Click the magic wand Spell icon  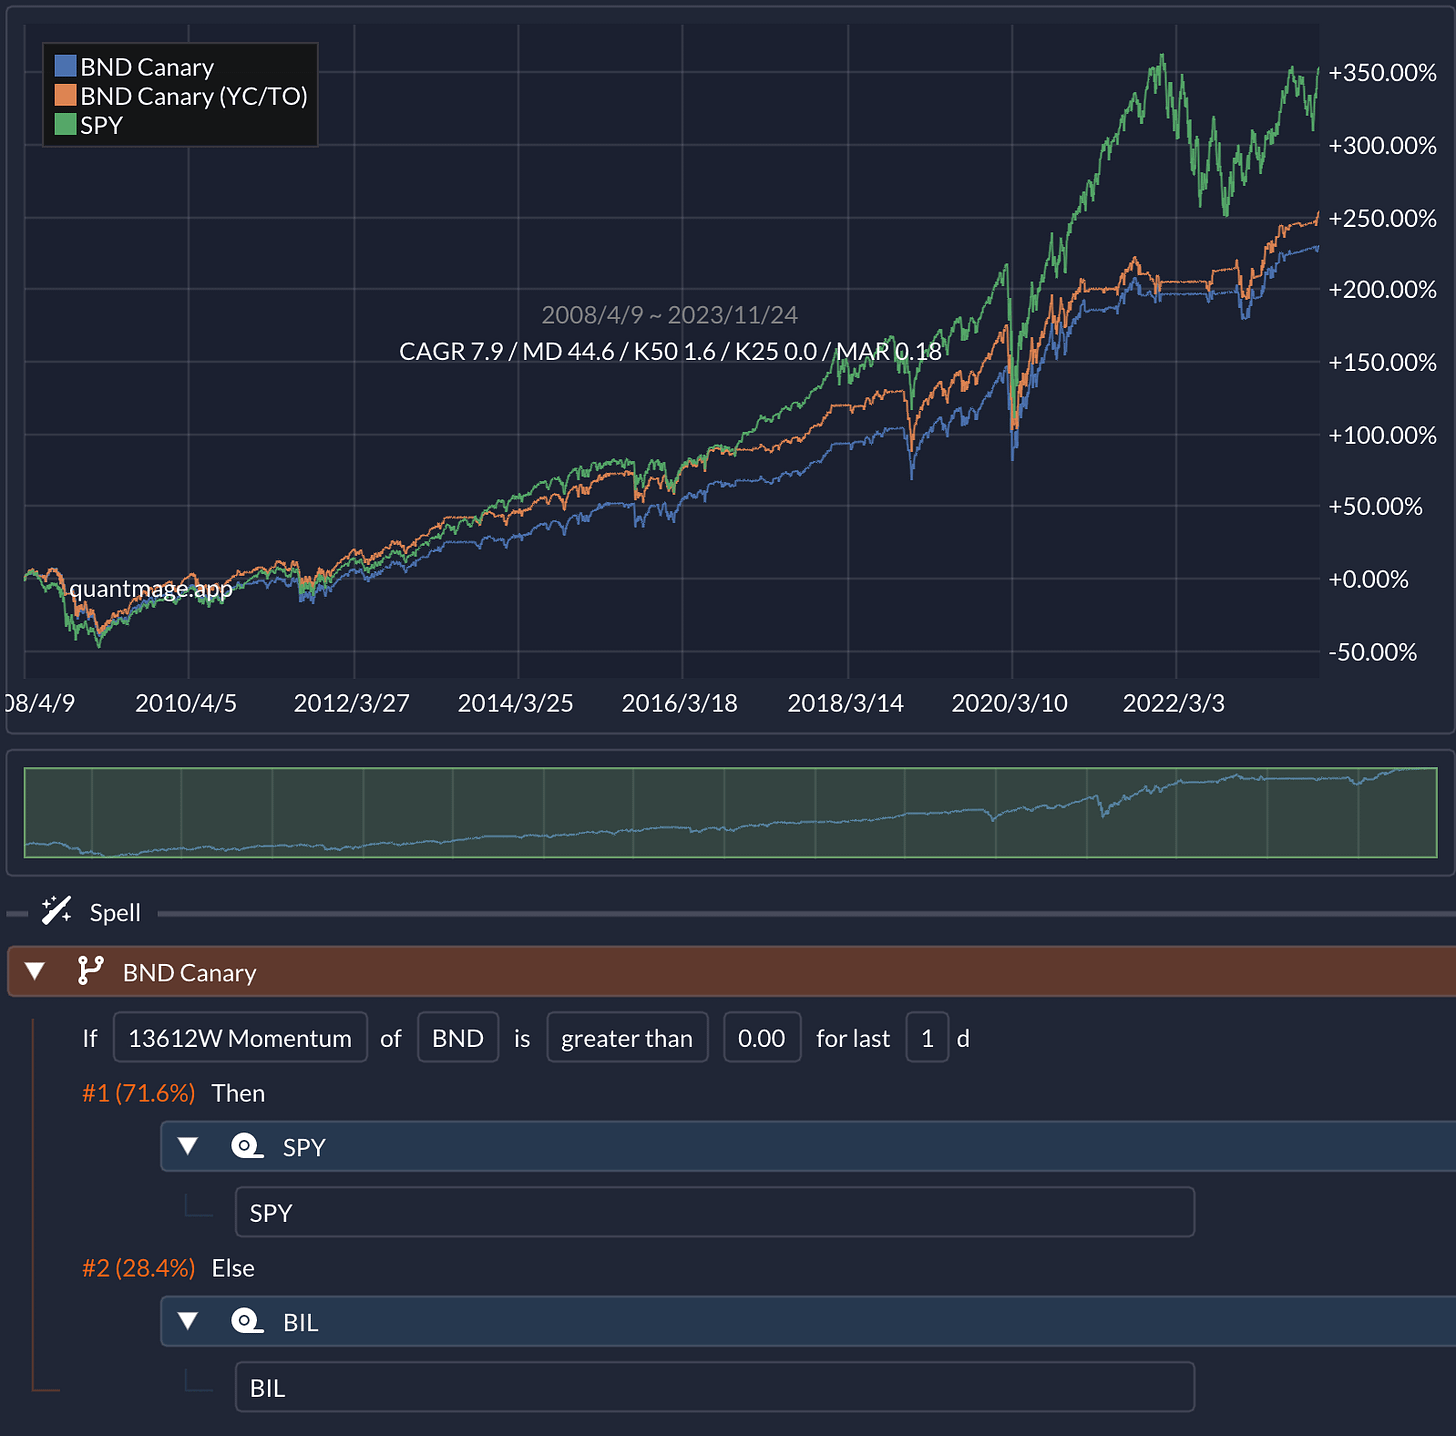(56, 910)
